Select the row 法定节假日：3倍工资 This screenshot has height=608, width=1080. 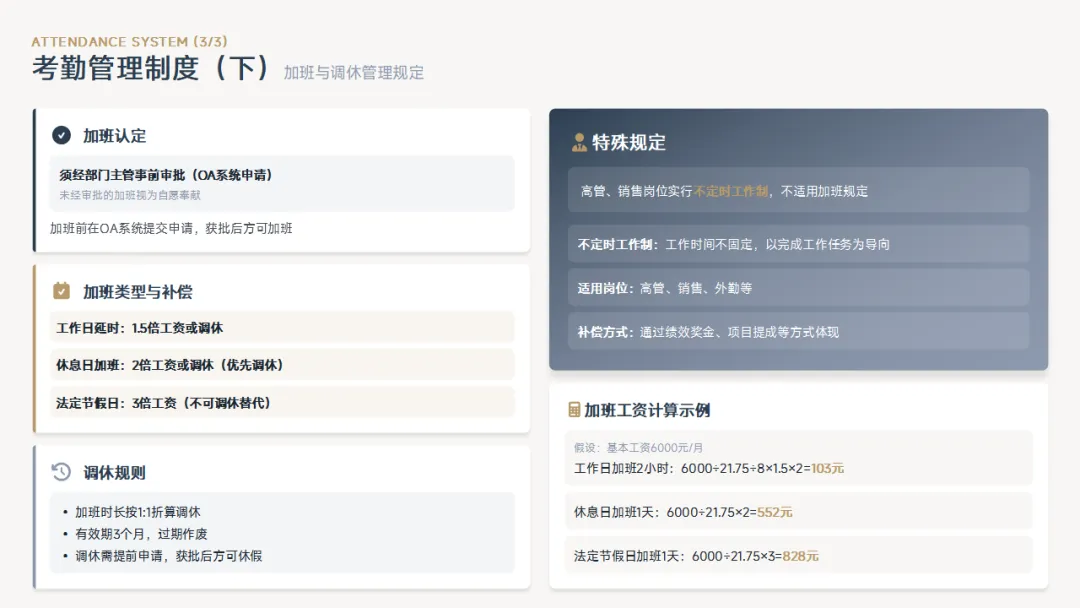(282, 403)
